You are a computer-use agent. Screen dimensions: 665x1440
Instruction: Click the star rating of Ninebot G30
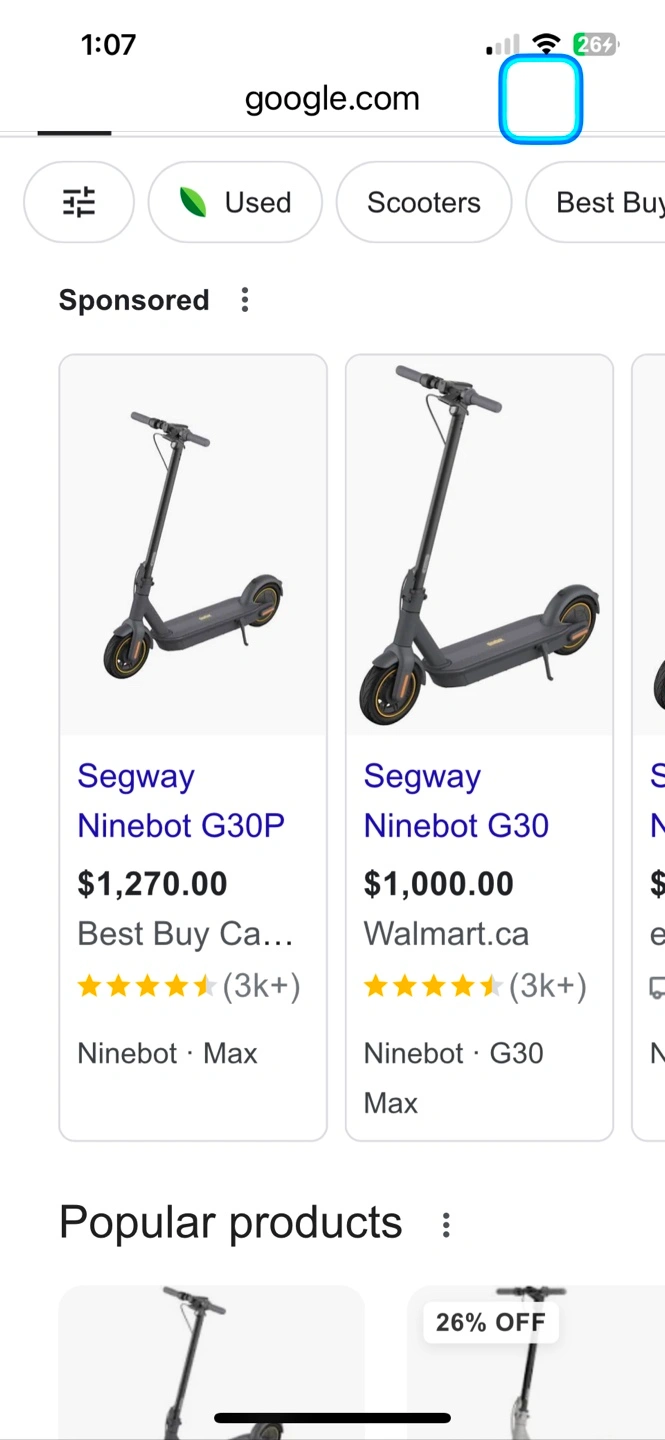click(x=433, y=987)
